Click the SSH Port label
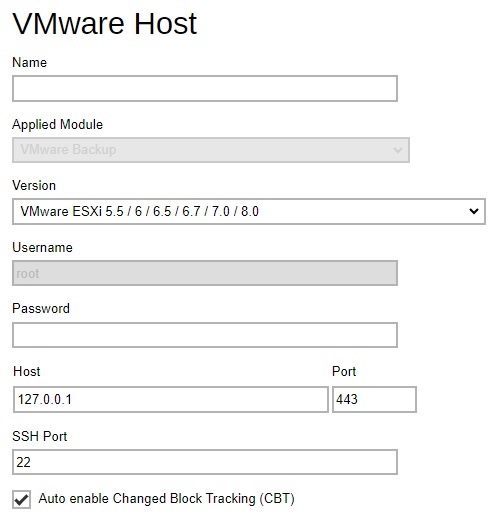This screenshot has width=500, height=520. [x=40, y=436]
